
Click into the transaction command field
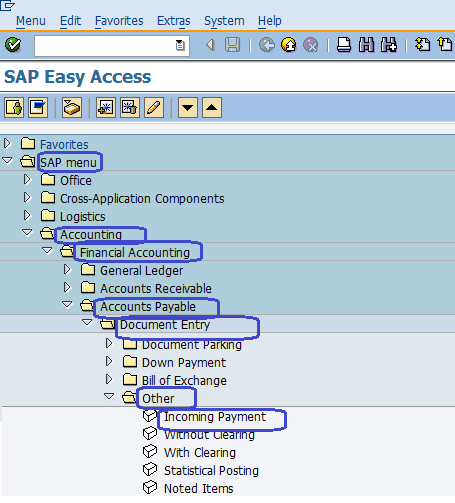(x=105, y=45)
